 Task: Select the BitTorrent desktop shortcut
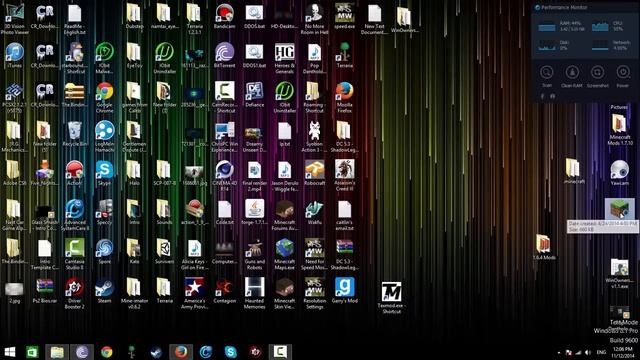[x=224, y=56]
